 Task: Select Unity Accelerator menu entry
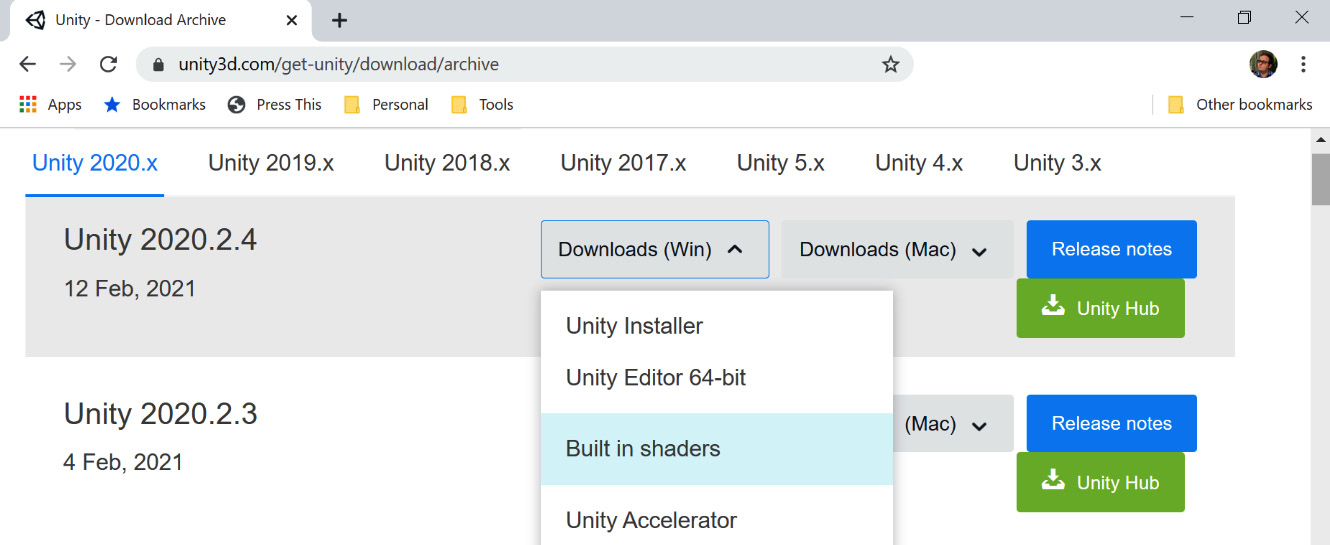pyautogui.click(x=716, y=520)
